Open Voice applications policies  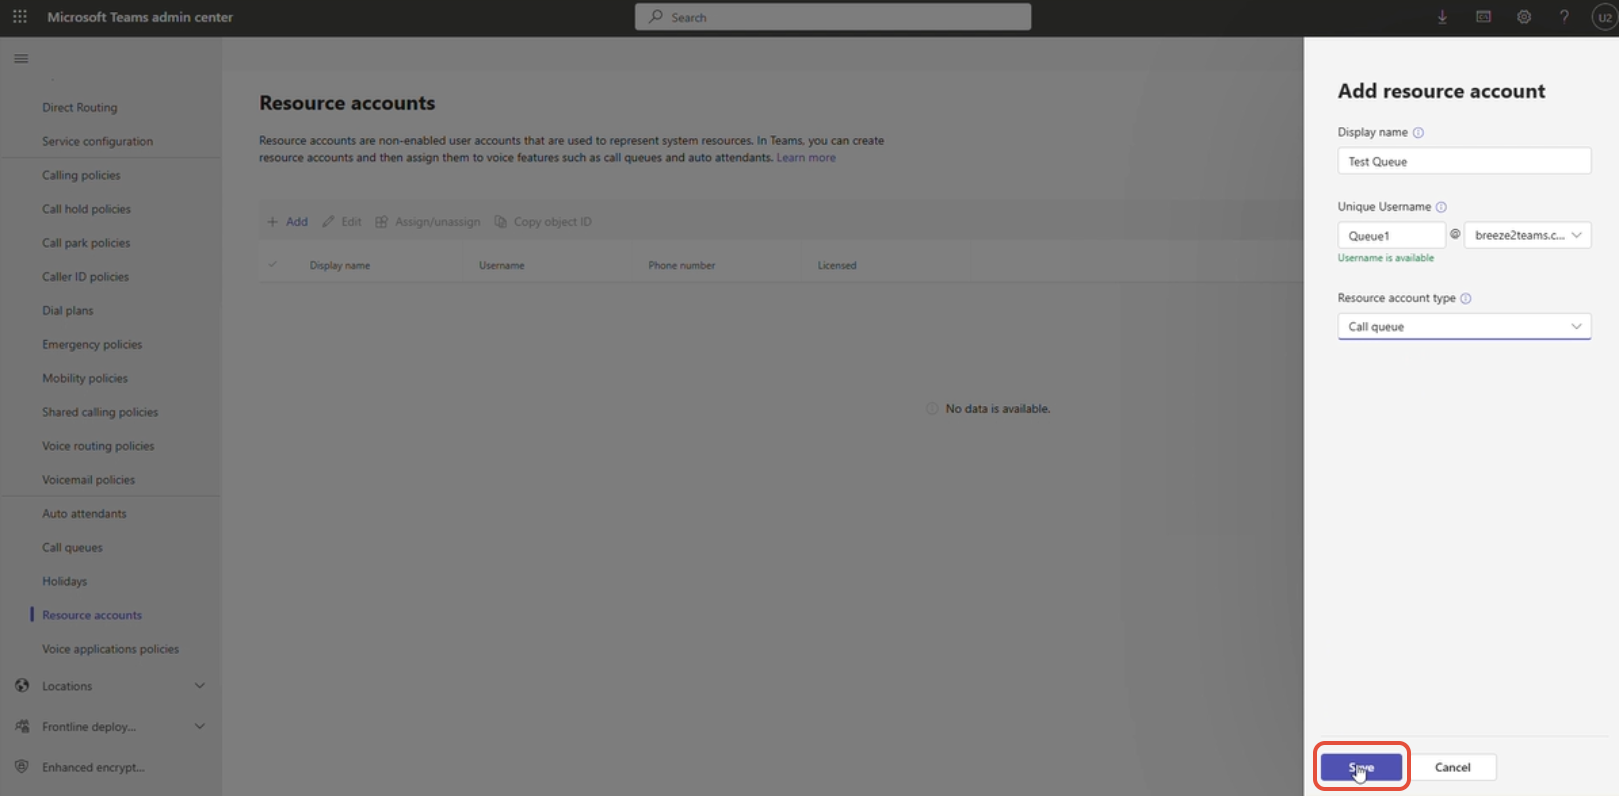[110, 649]
